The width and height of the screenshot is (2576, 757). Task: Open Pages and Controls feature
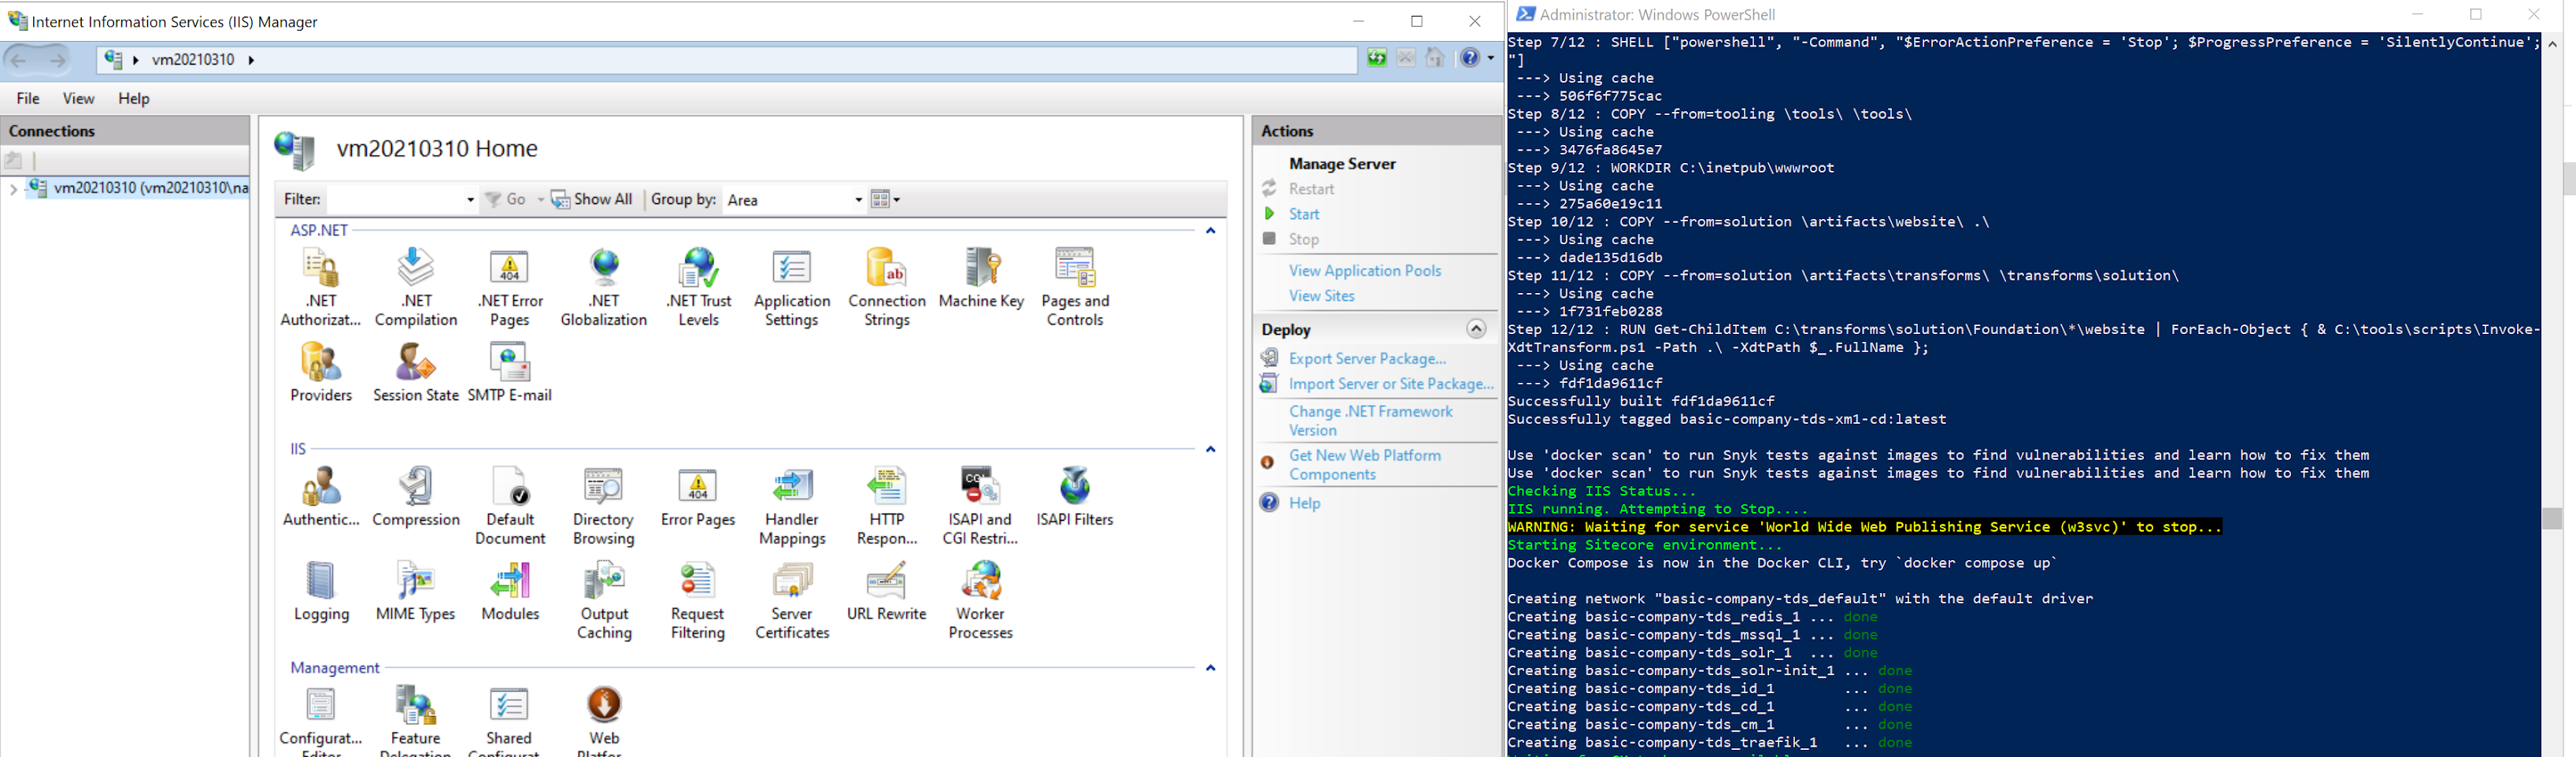pyautogui.click(x=1075, y=288)
